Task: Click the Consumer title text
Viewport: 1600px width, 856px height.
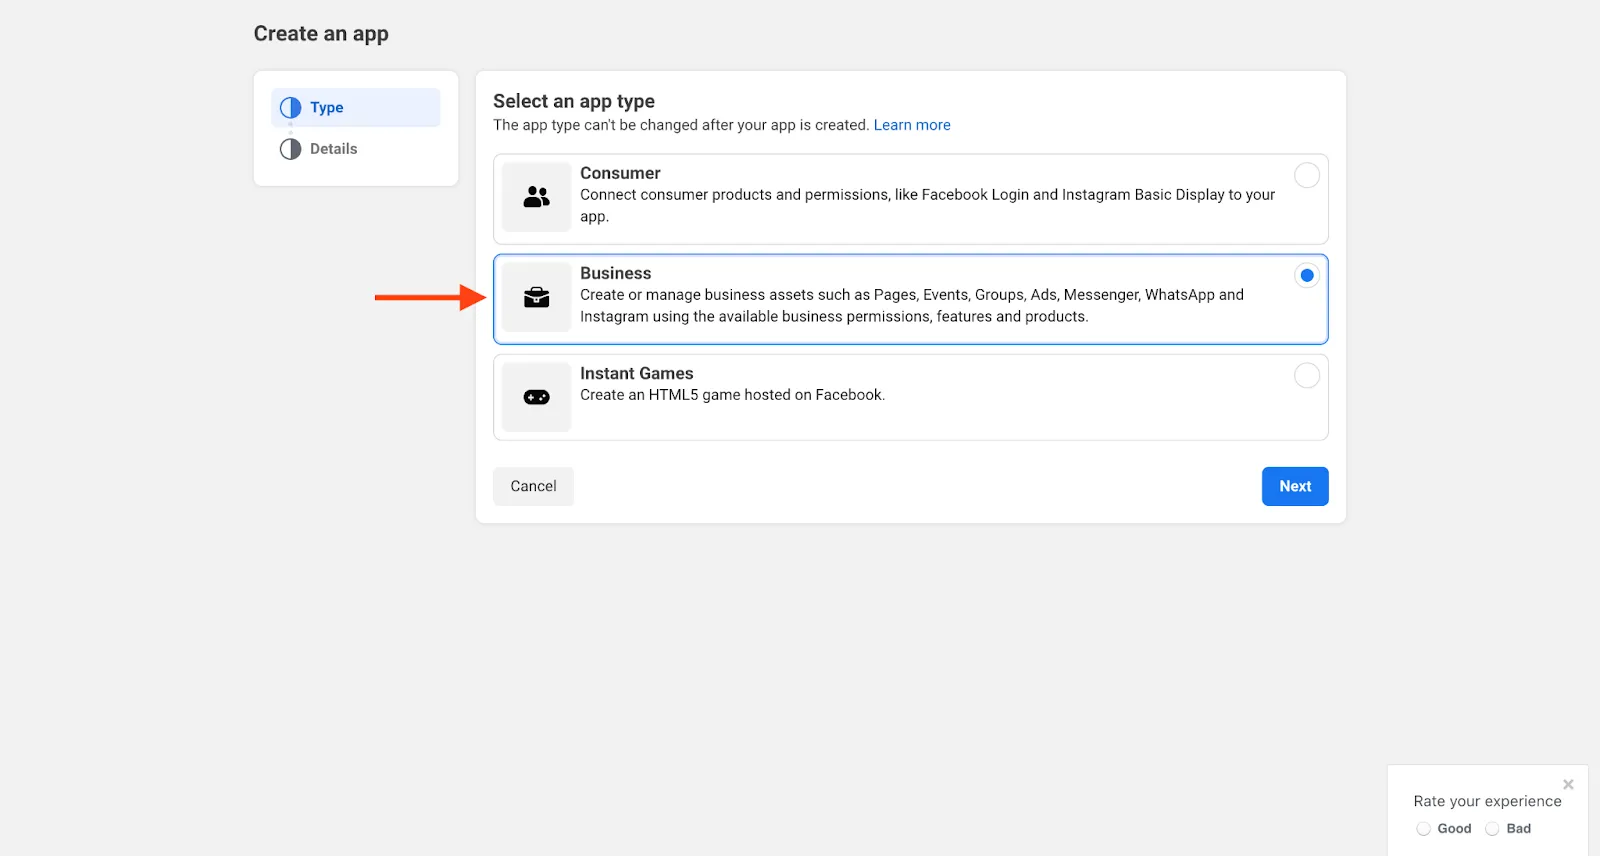Action: tap(620, 173)
